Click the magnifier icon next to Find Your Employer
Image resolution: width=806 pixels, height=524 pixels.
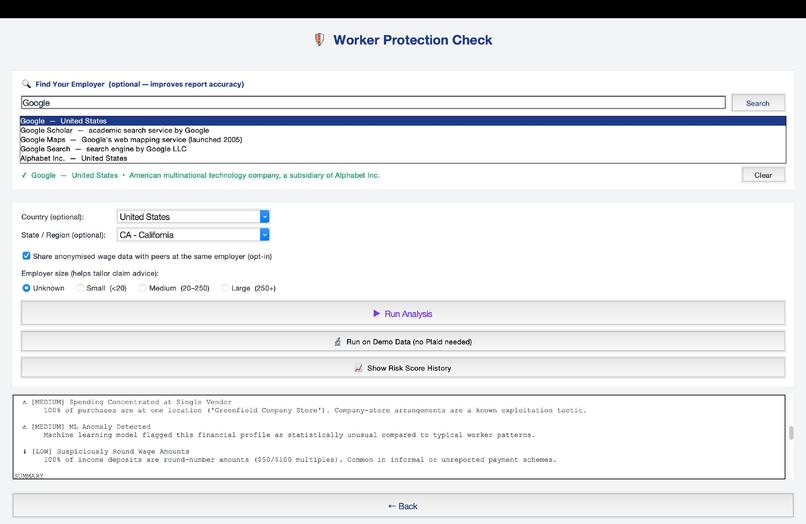[26, 84]
